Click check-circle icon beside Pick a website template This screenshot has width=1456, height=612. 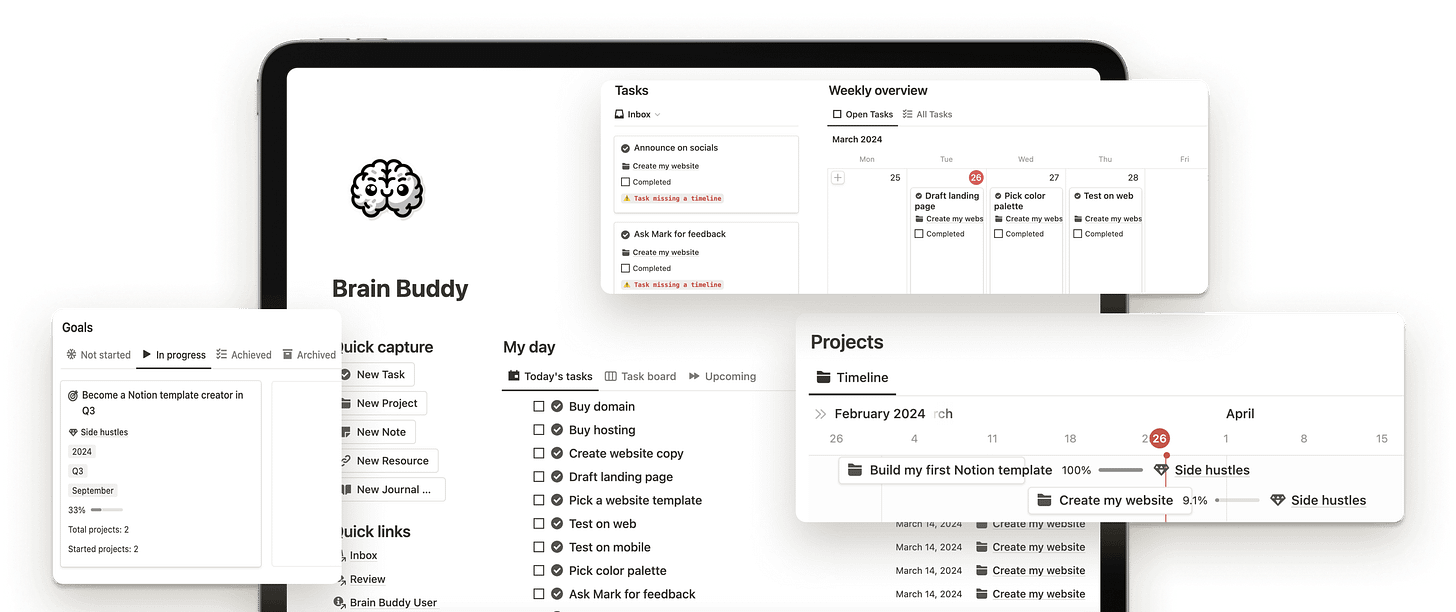click(557, 500)
